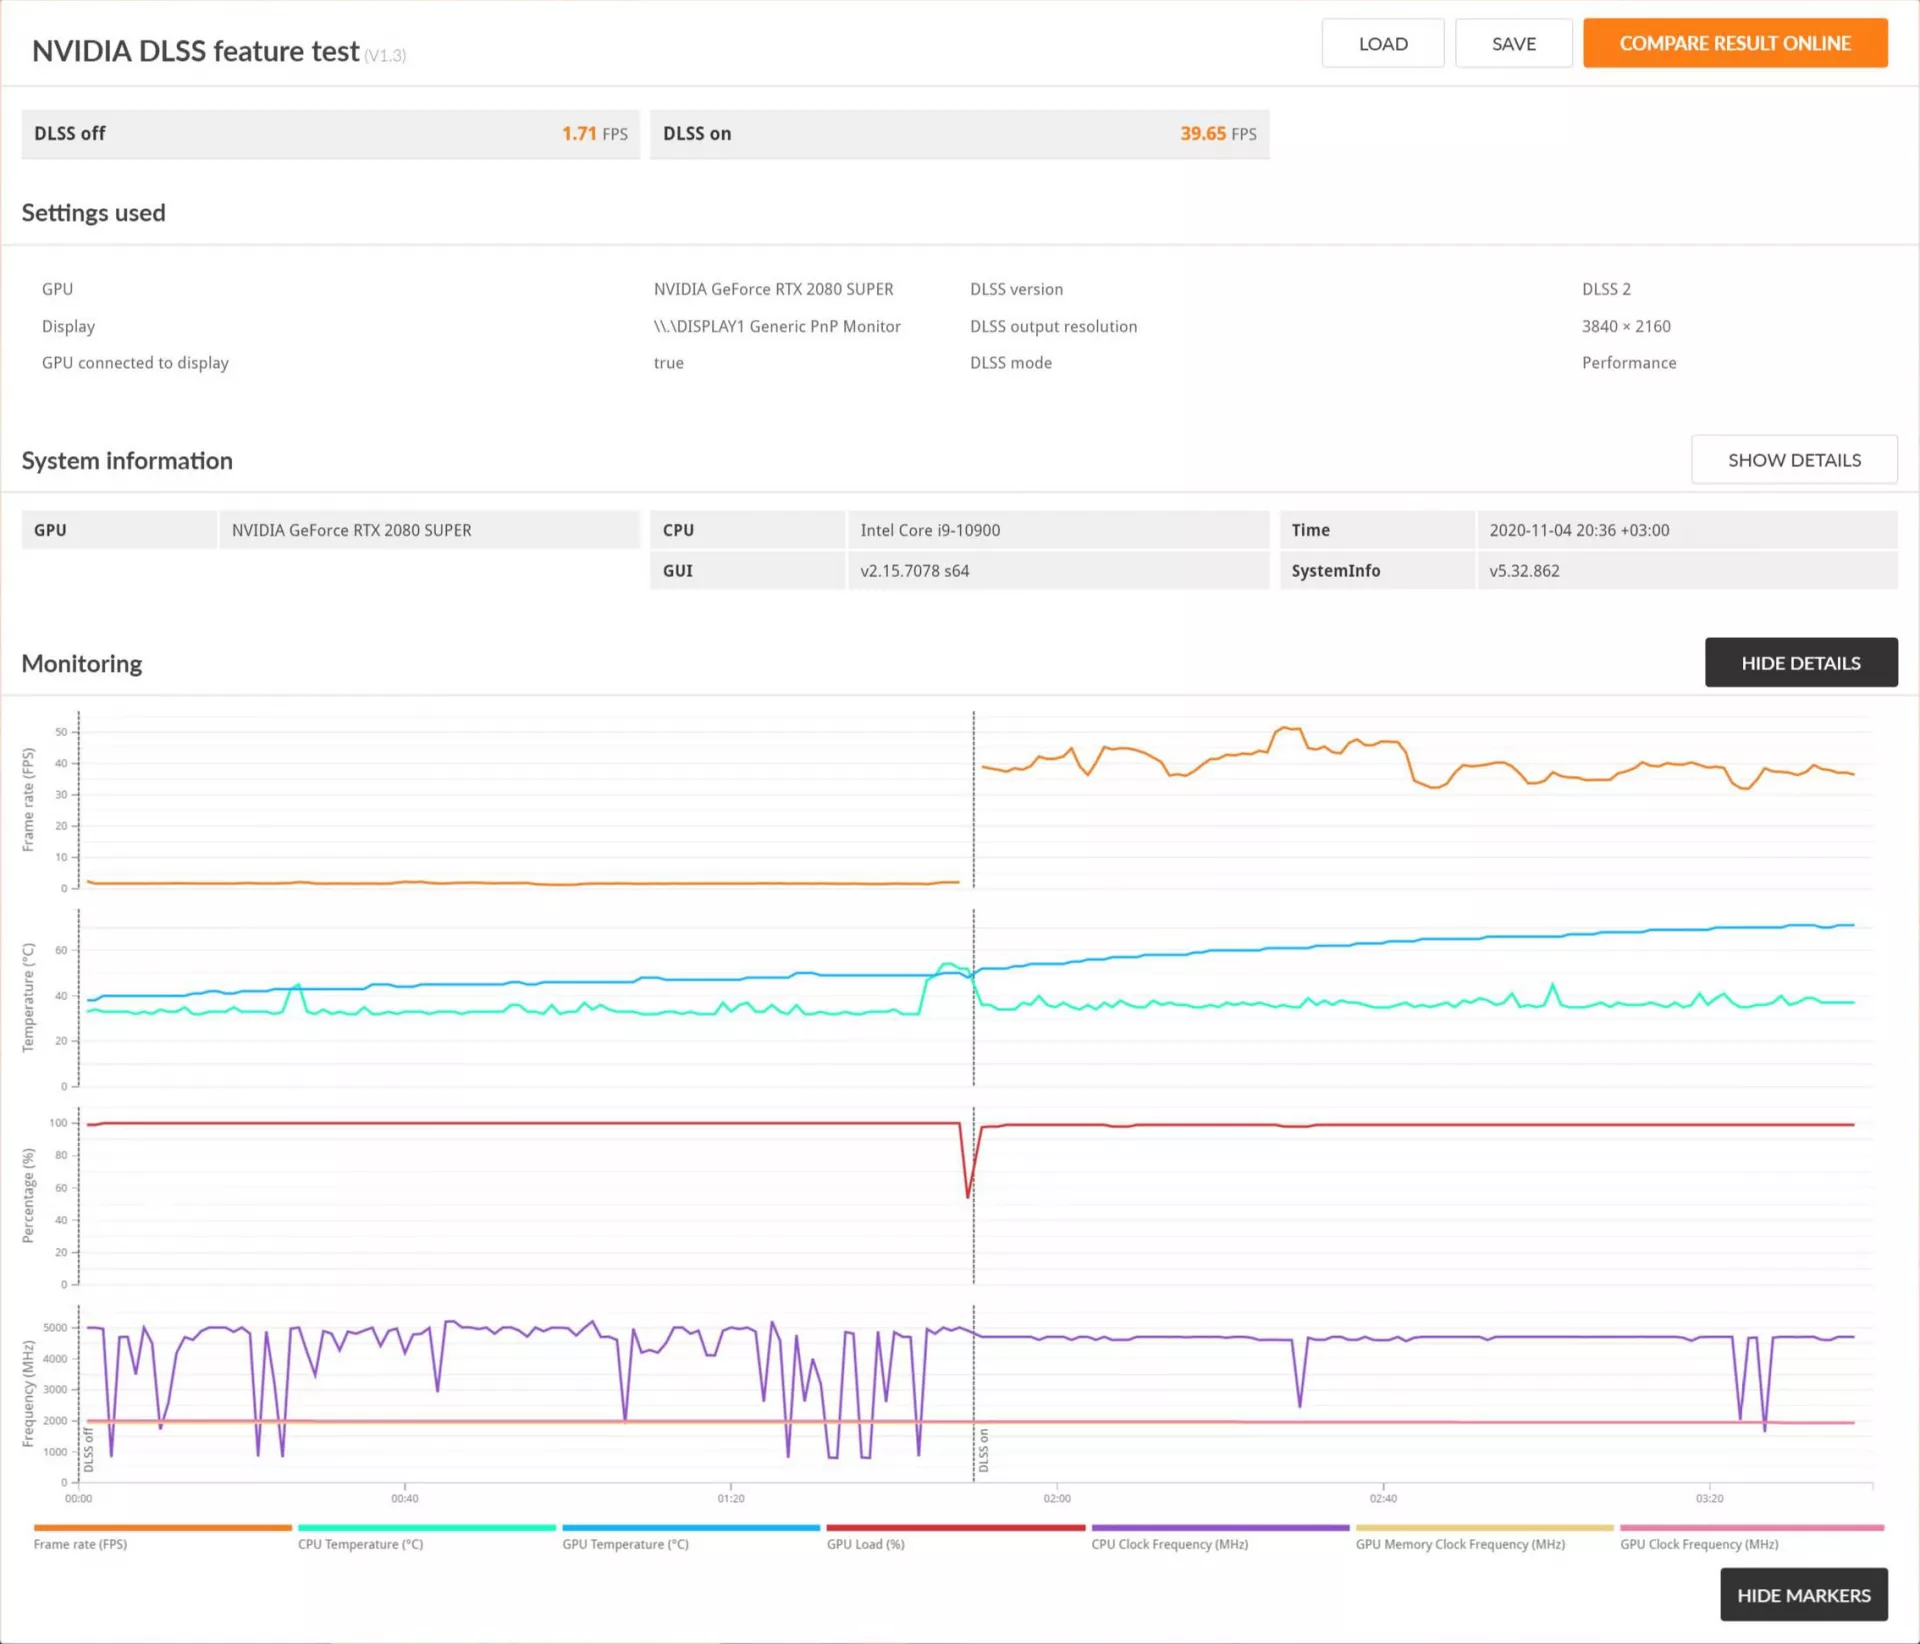Viewport: 1920px width, 1644px height.
Task: Click Intel Core i9-10900 CPU cell
Action: click(x=1059, y=530)
